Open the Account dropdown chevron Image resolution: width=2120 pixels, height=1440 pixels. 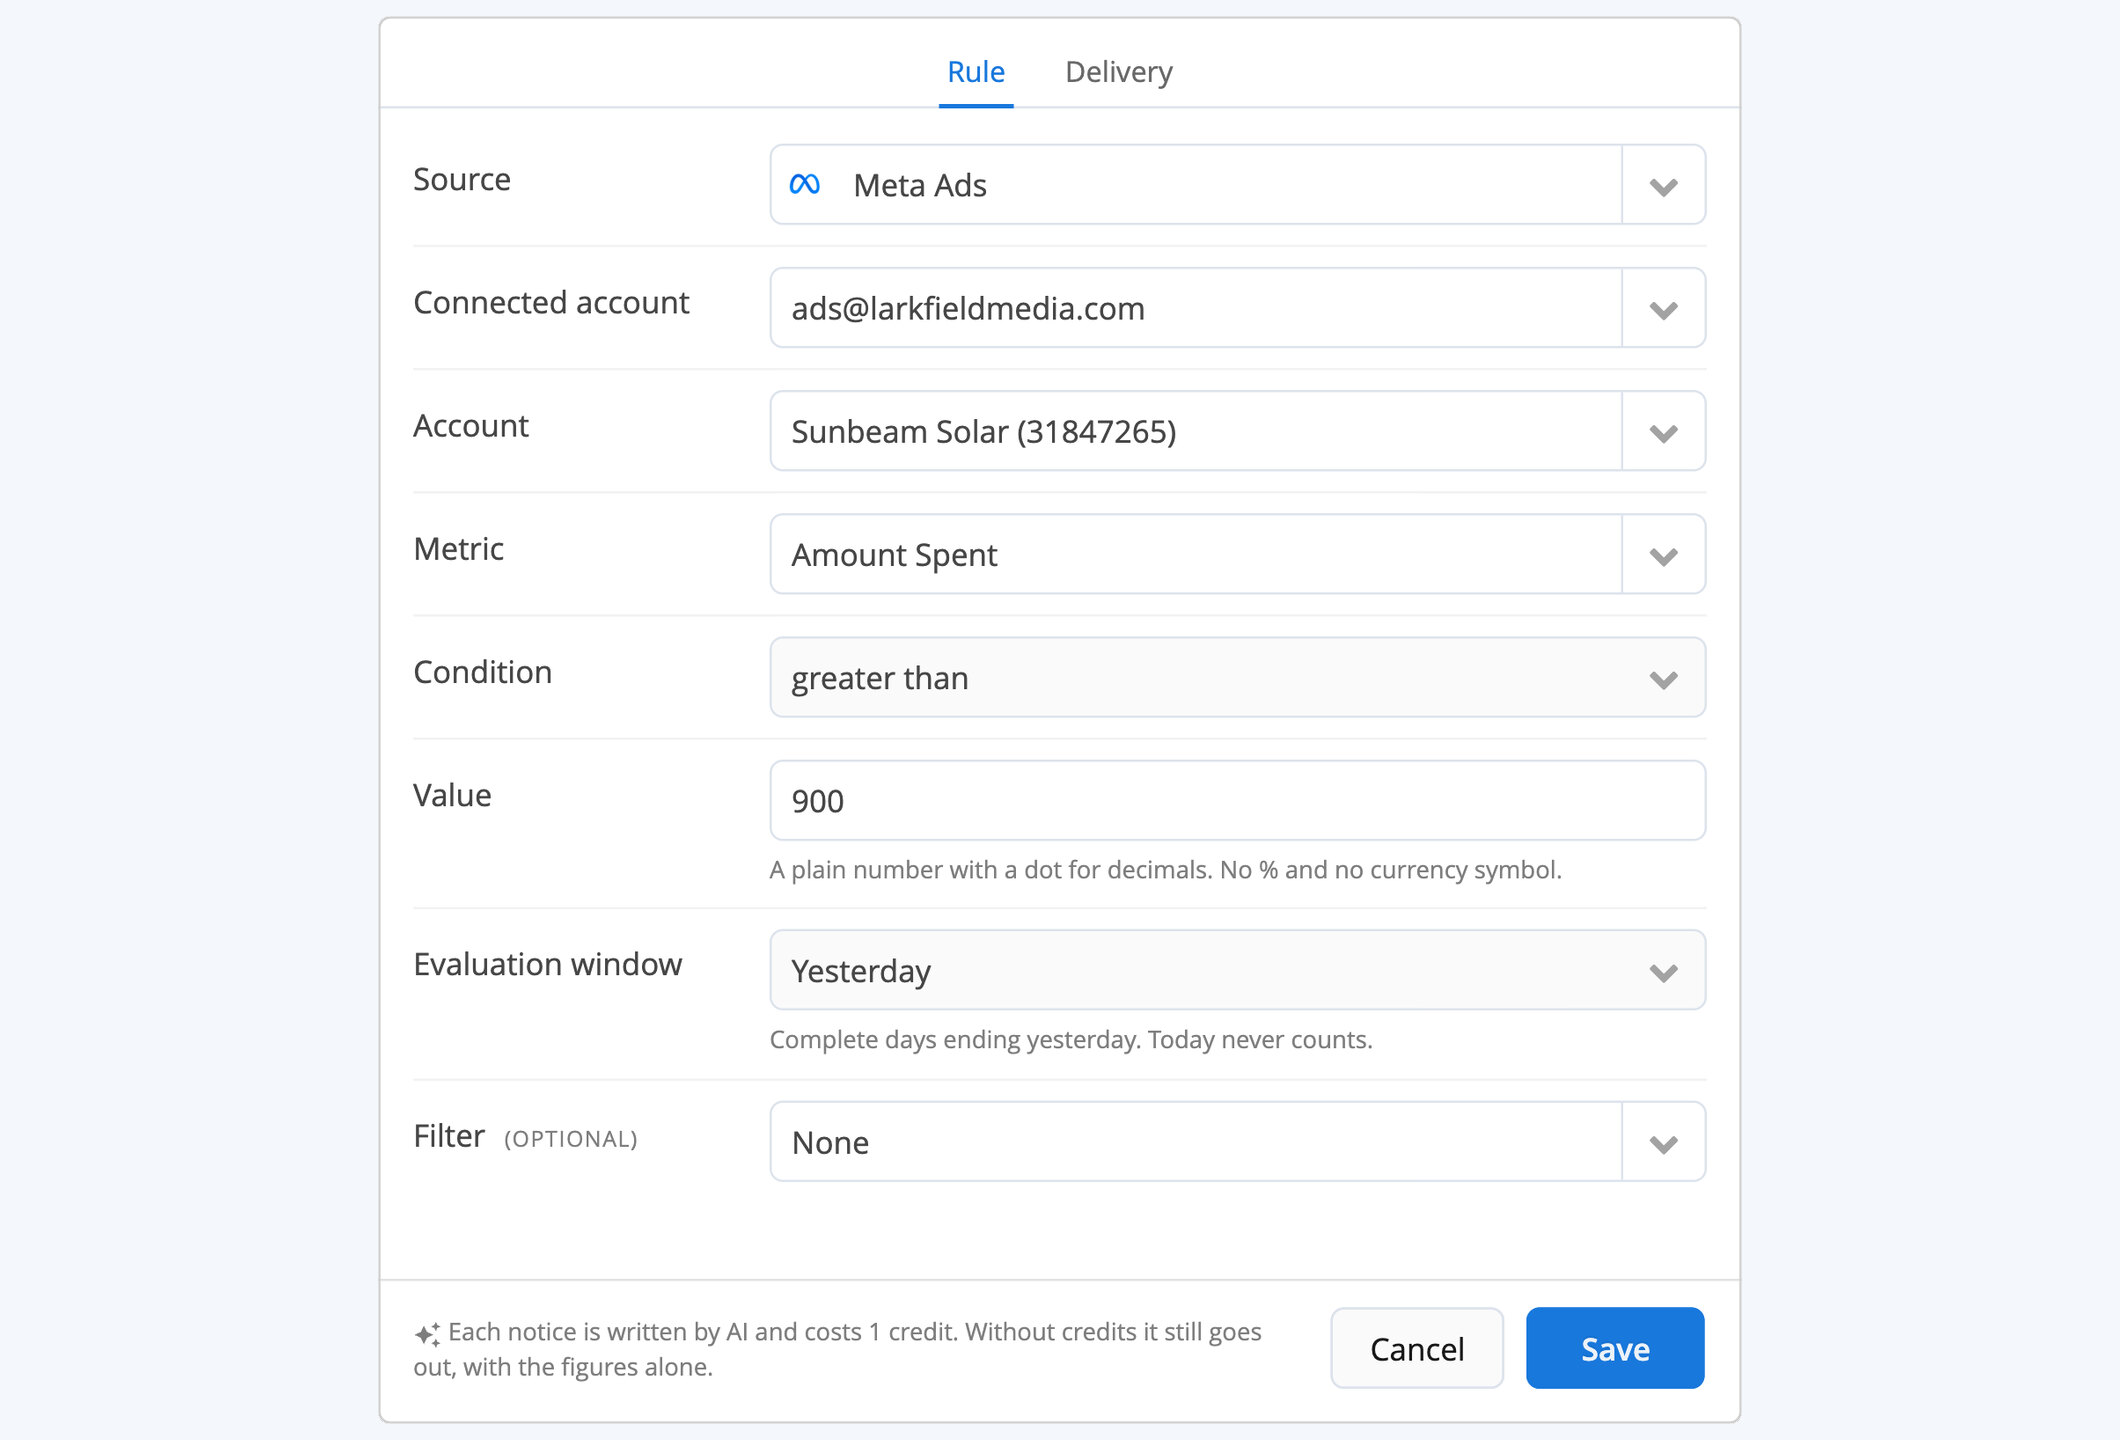click(x=1663, y=431)
